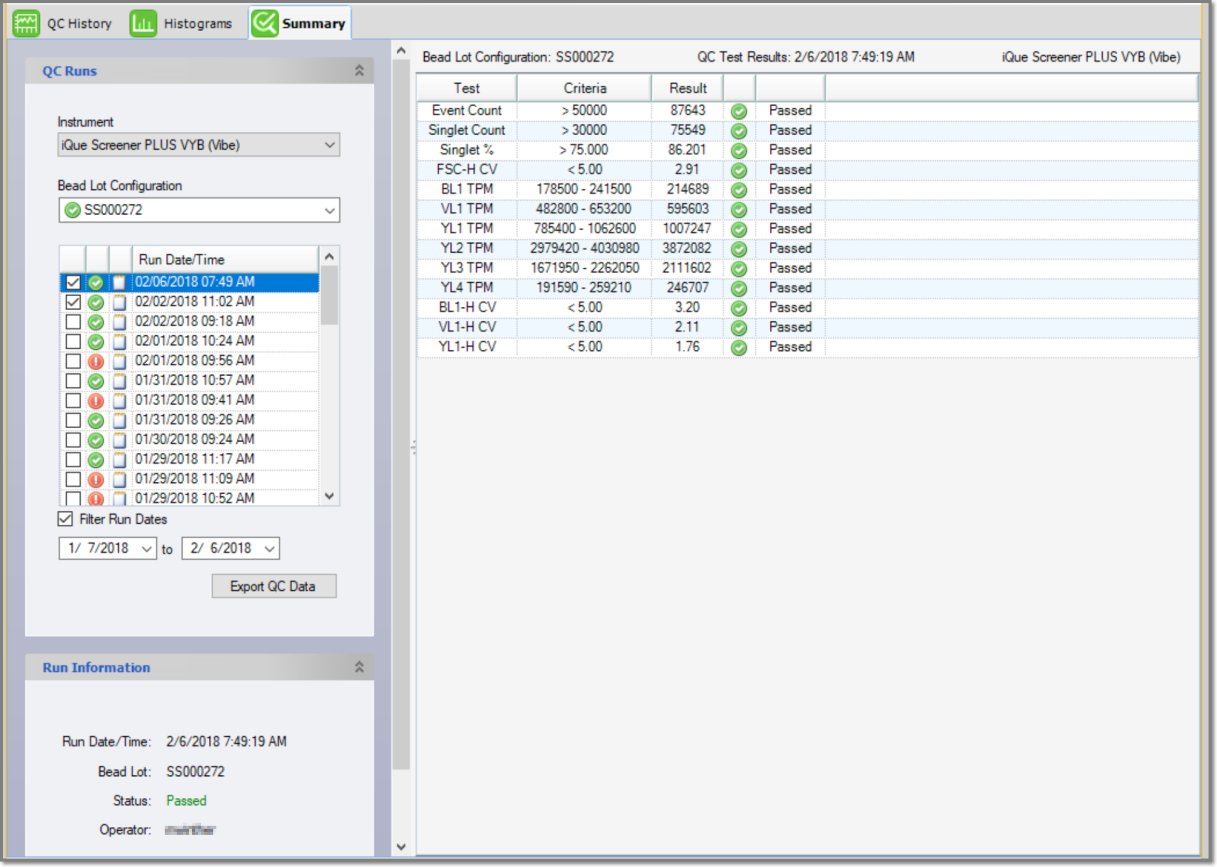Click the YL1-H CV passed status icon
The image size is (1217, 867).
[x=739, y=347]
